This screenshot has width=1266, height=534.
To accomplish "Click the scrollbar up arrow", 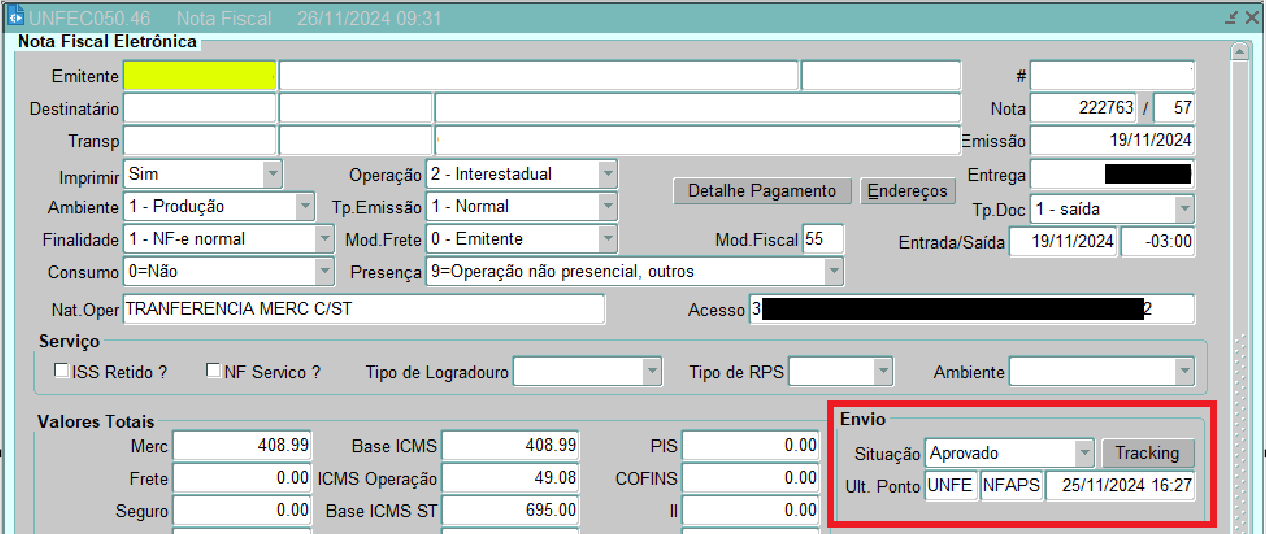I will pos(1240,51).
